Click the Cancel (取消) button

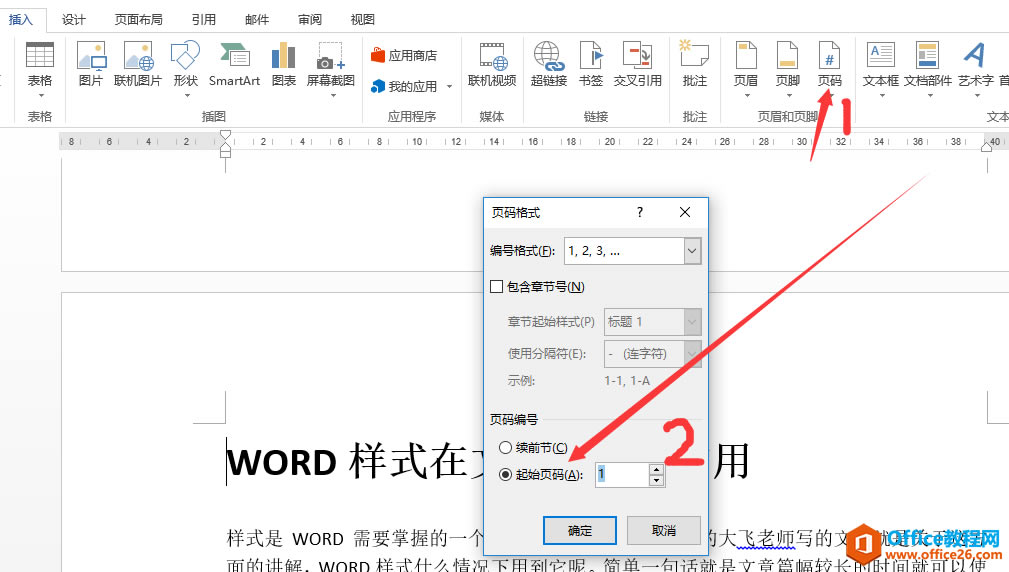[663, 530]
